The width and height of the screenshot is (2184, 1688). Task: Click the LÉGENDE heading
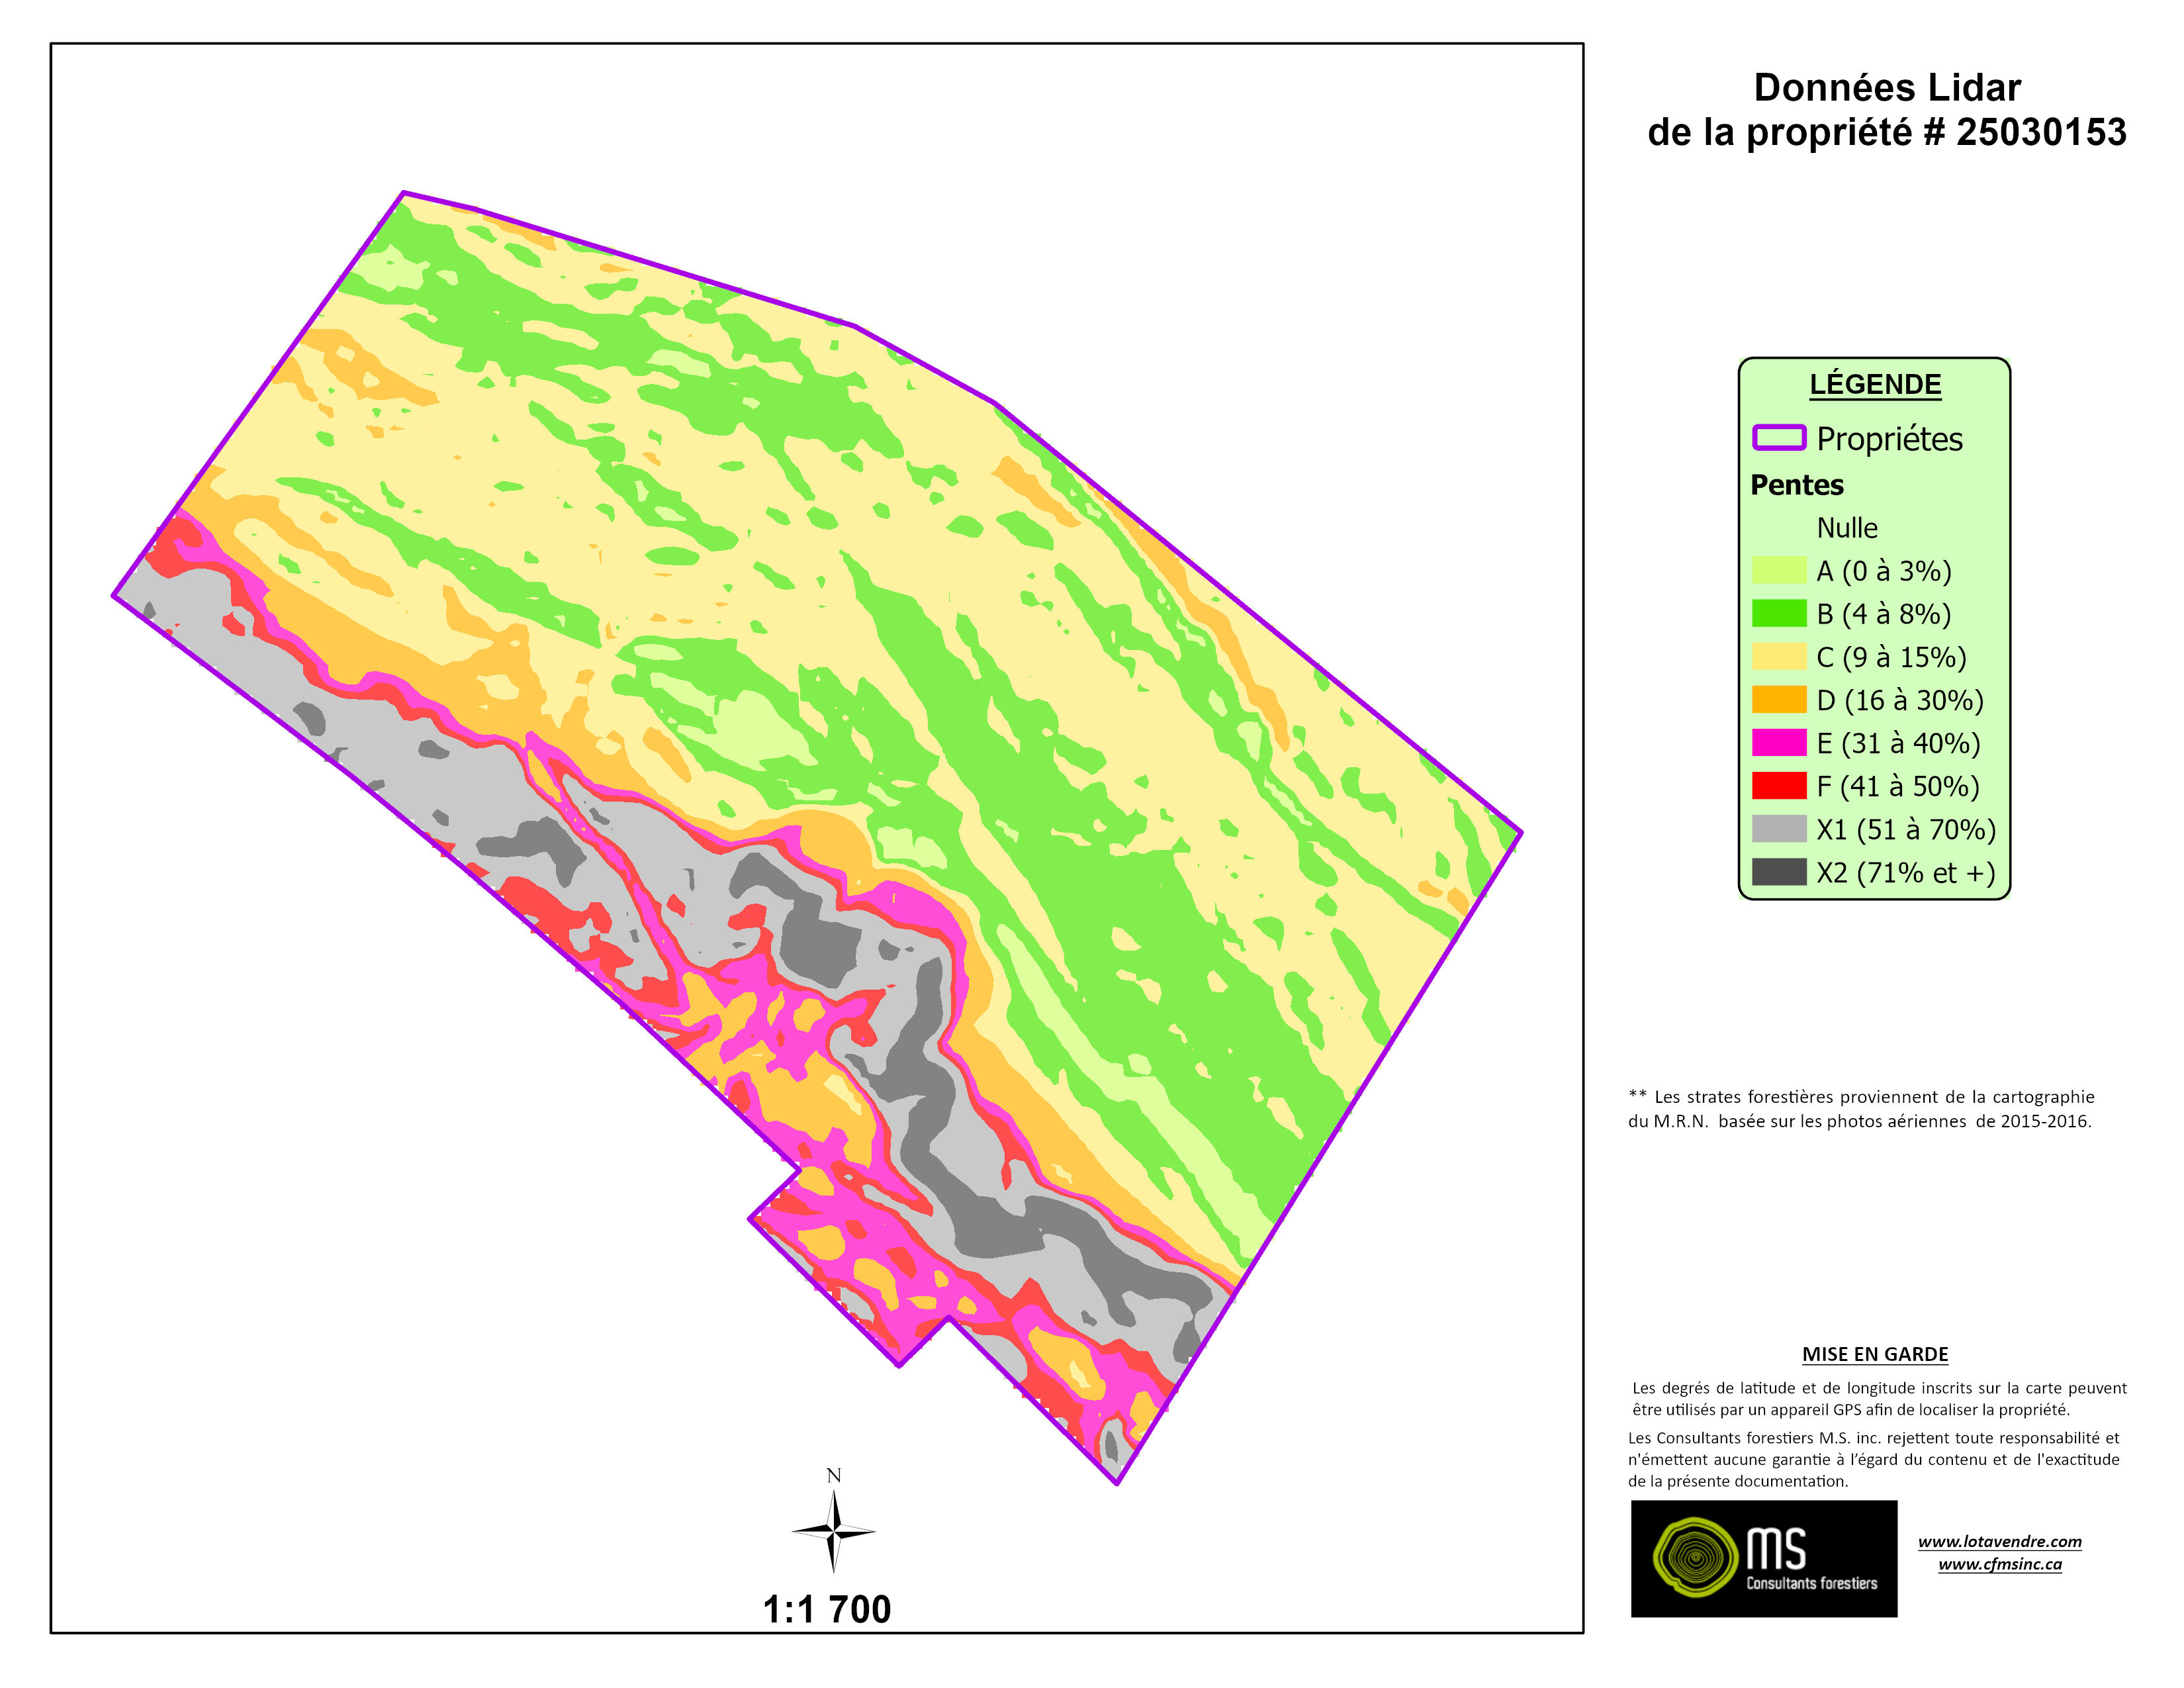(x=1875, y=384)
